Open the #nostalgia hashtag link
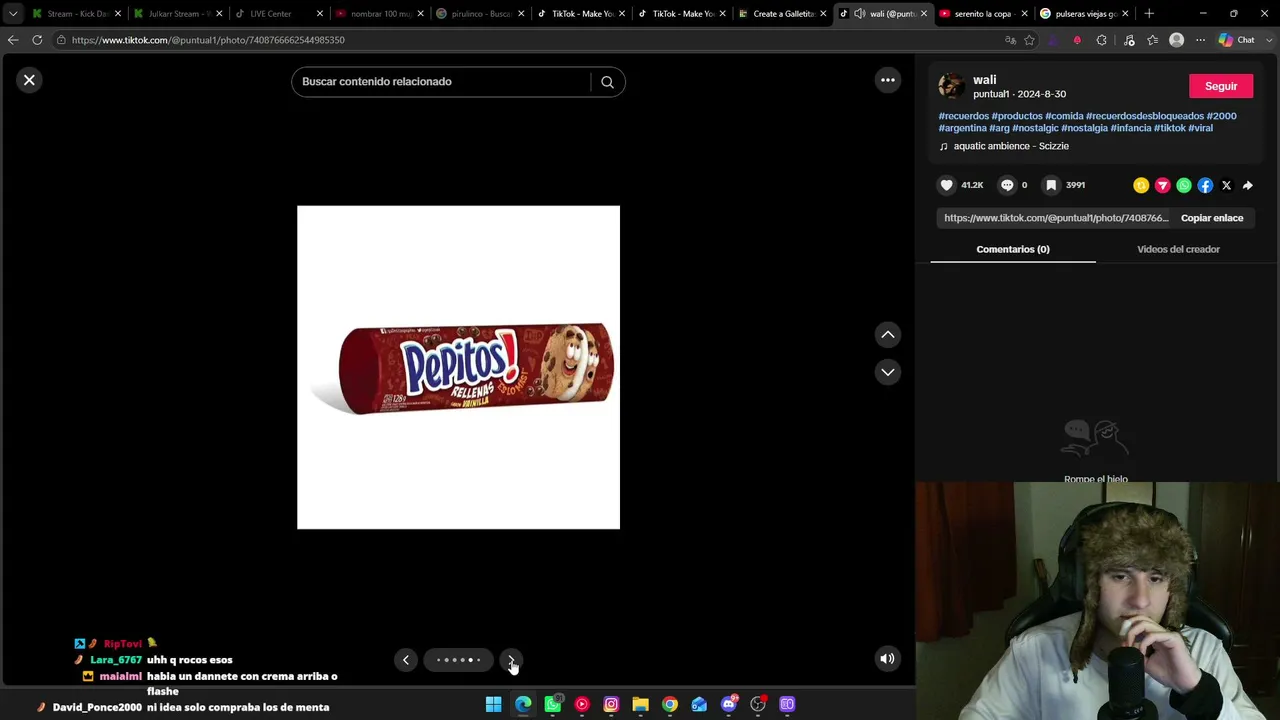Screen dimensions: 1280x720 tap(1084, 128)
